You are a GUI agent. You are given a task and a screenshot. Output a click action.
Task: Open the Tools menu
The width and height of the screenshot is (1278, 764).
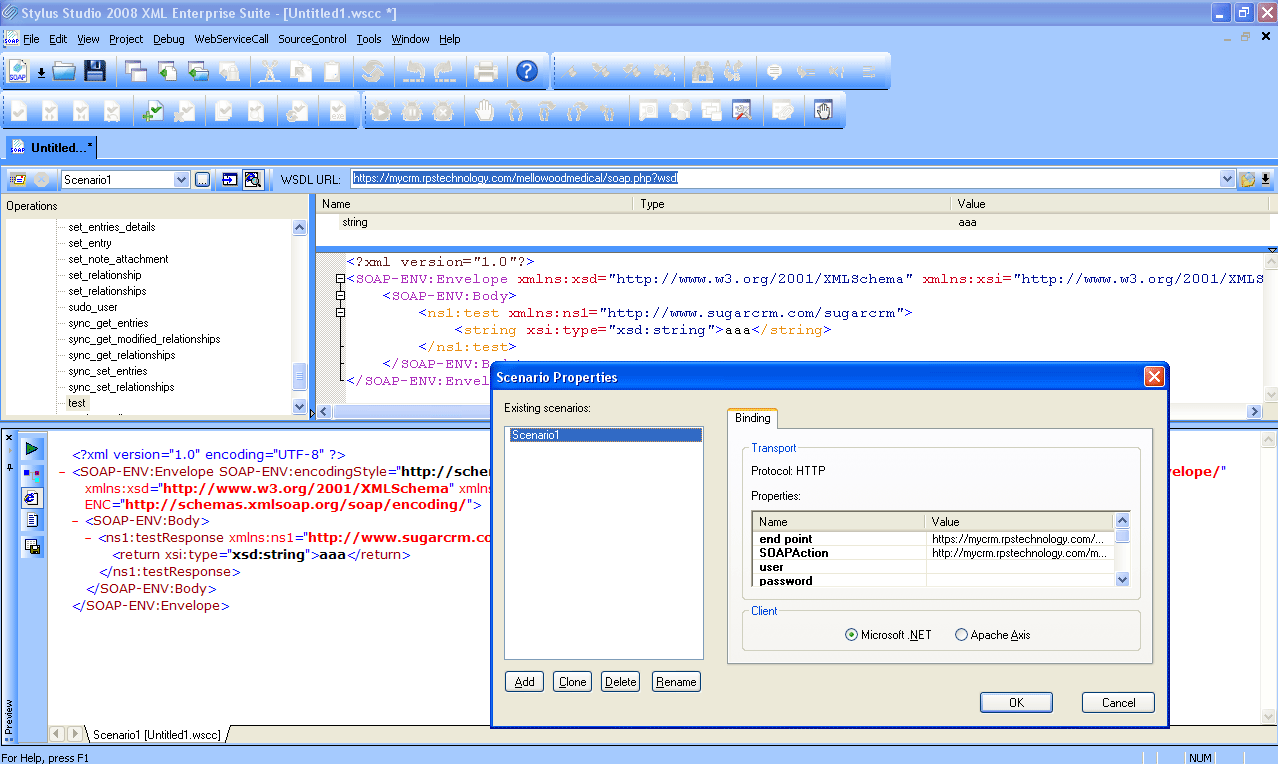pyautogui.click(x=369, y=39)
